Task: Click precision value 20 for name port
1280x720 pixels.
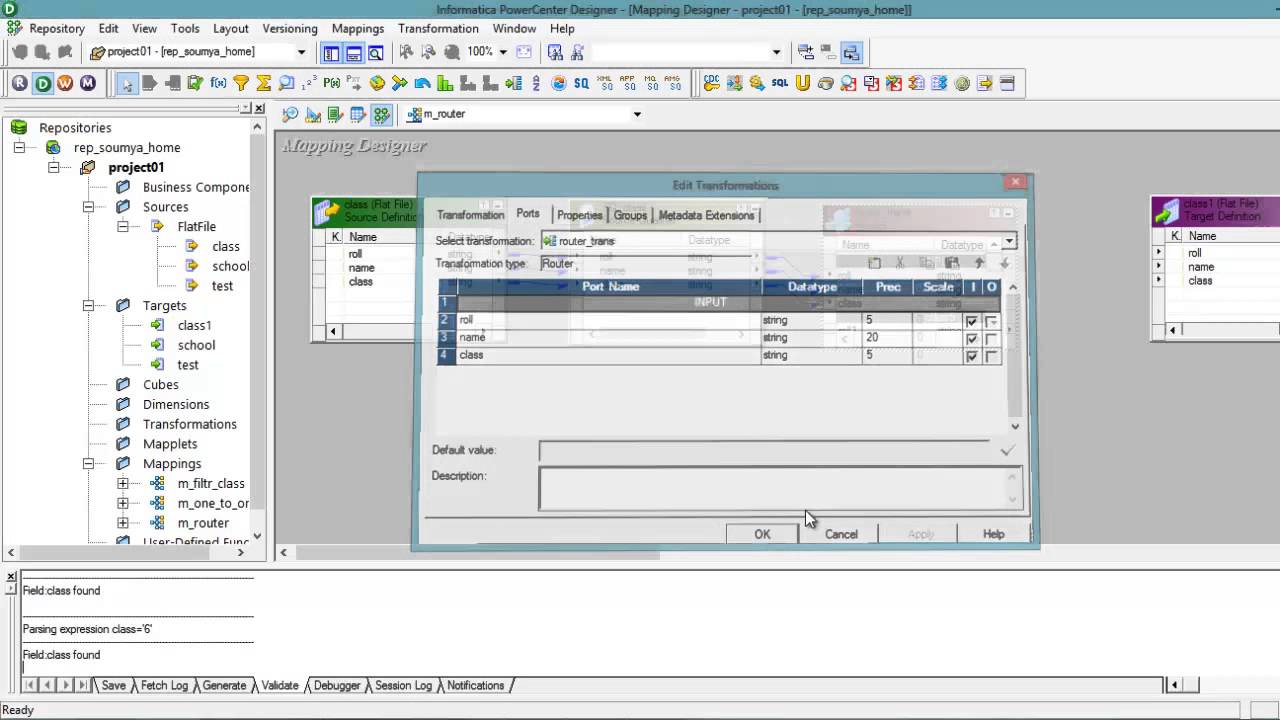Action: [x=887, y=338]
